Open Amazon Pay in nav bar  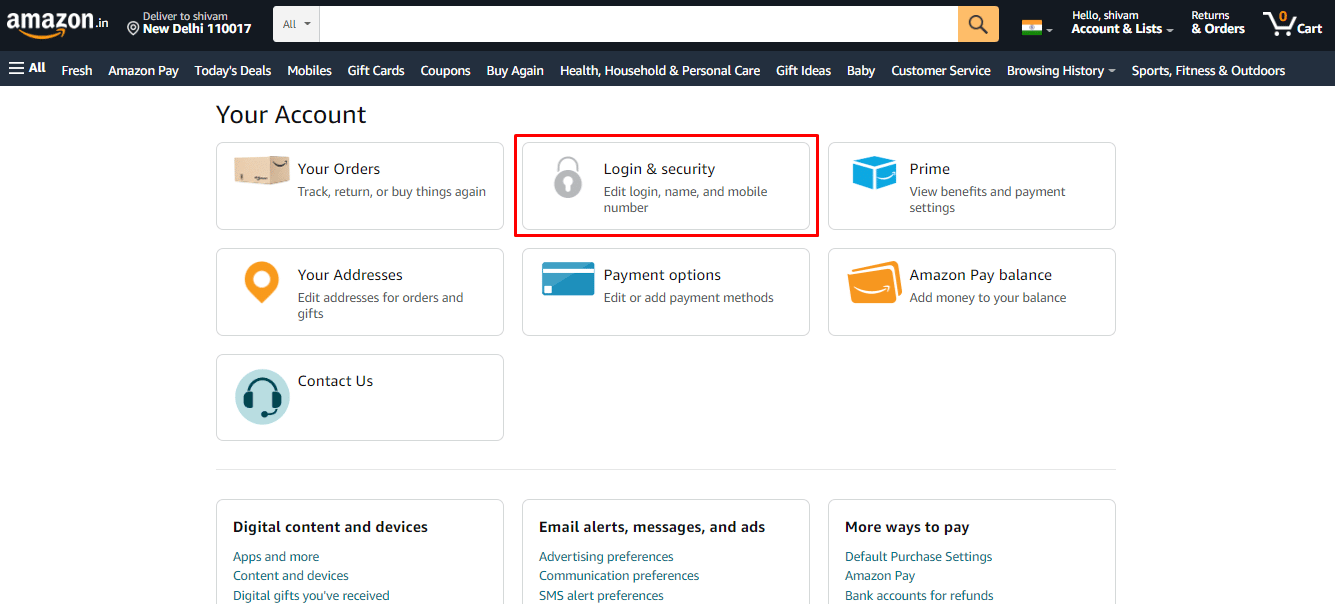coord(143,70)
